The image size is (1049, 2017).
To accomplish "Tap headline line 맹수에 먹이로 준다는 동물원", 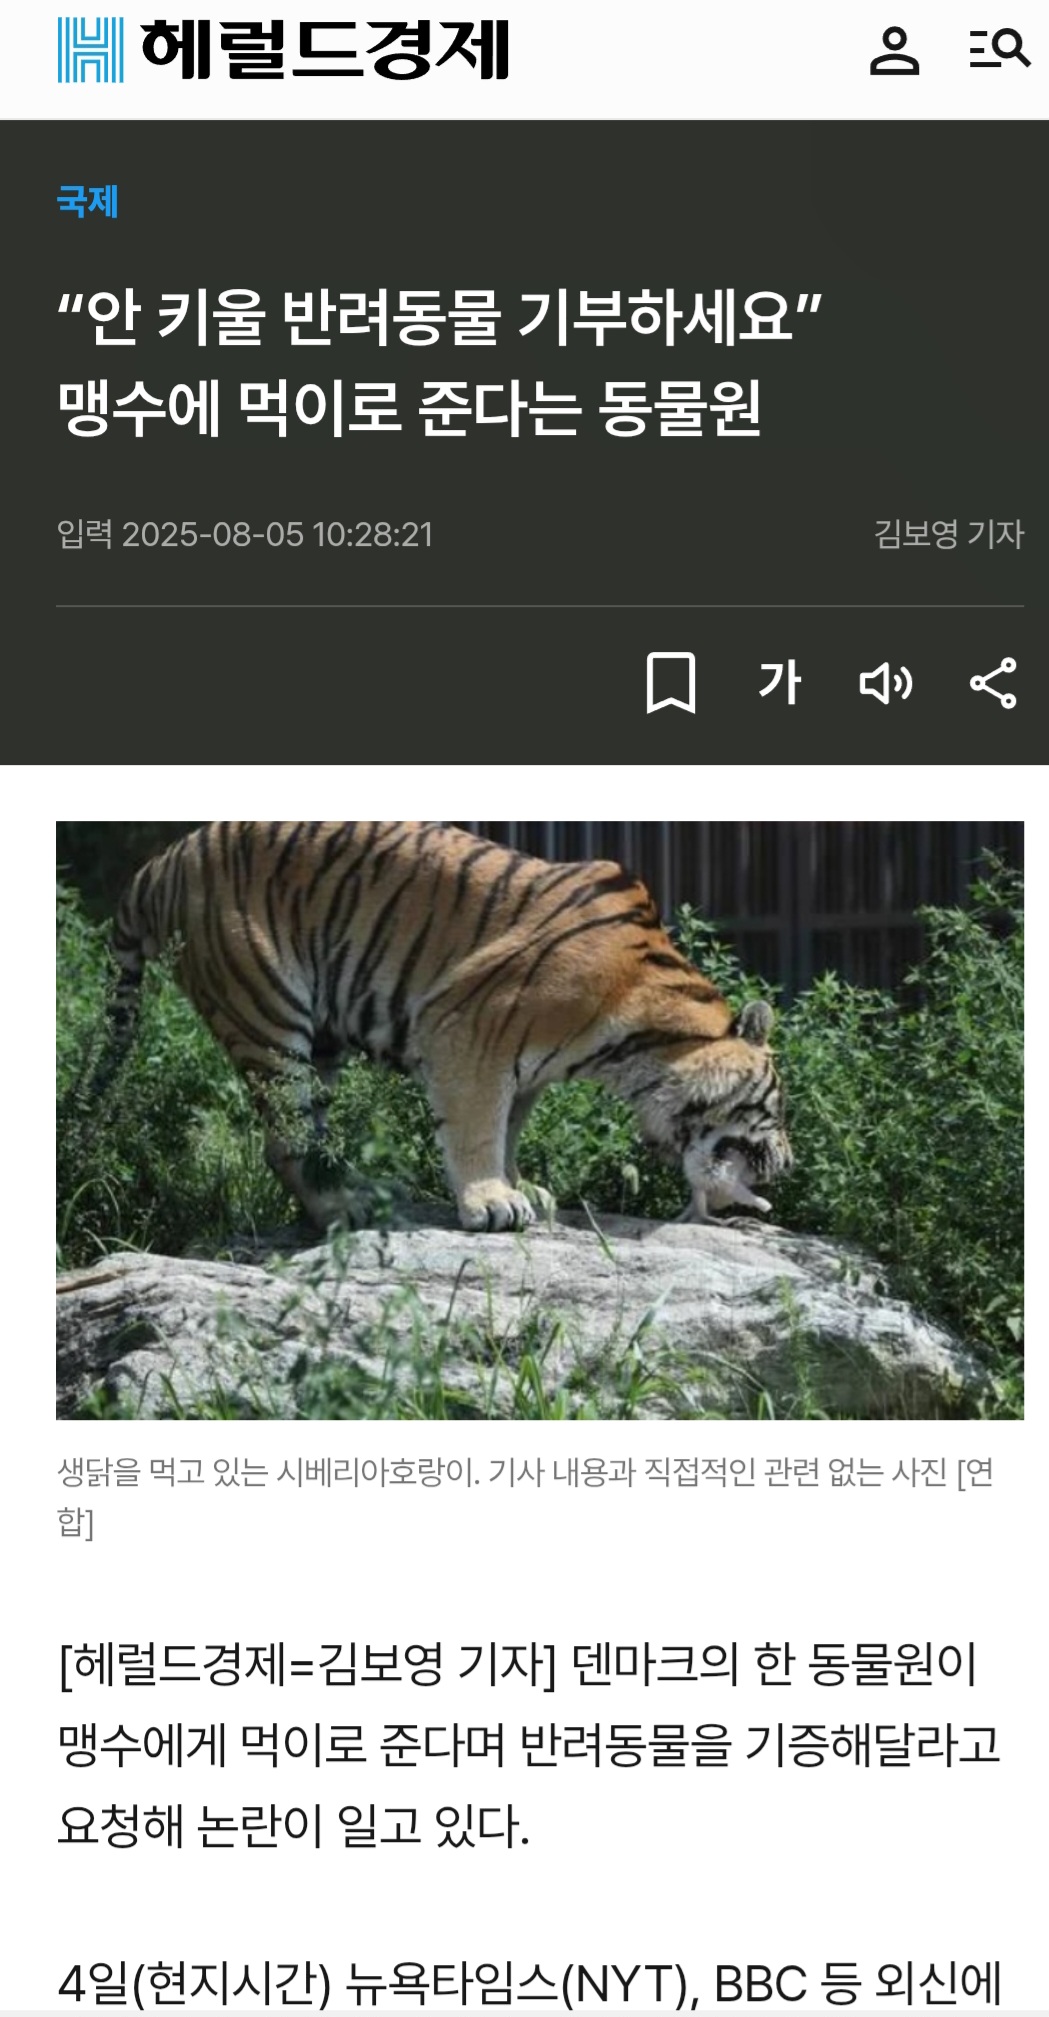I will (x=410, y=408).
